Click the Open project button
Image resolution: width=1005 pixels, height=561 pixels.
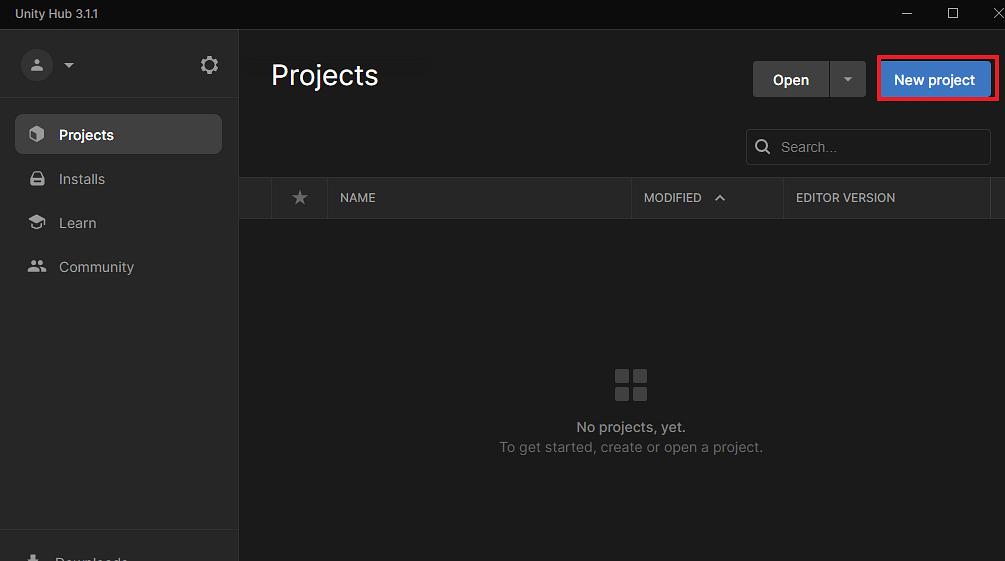click(x=791, y=80)
